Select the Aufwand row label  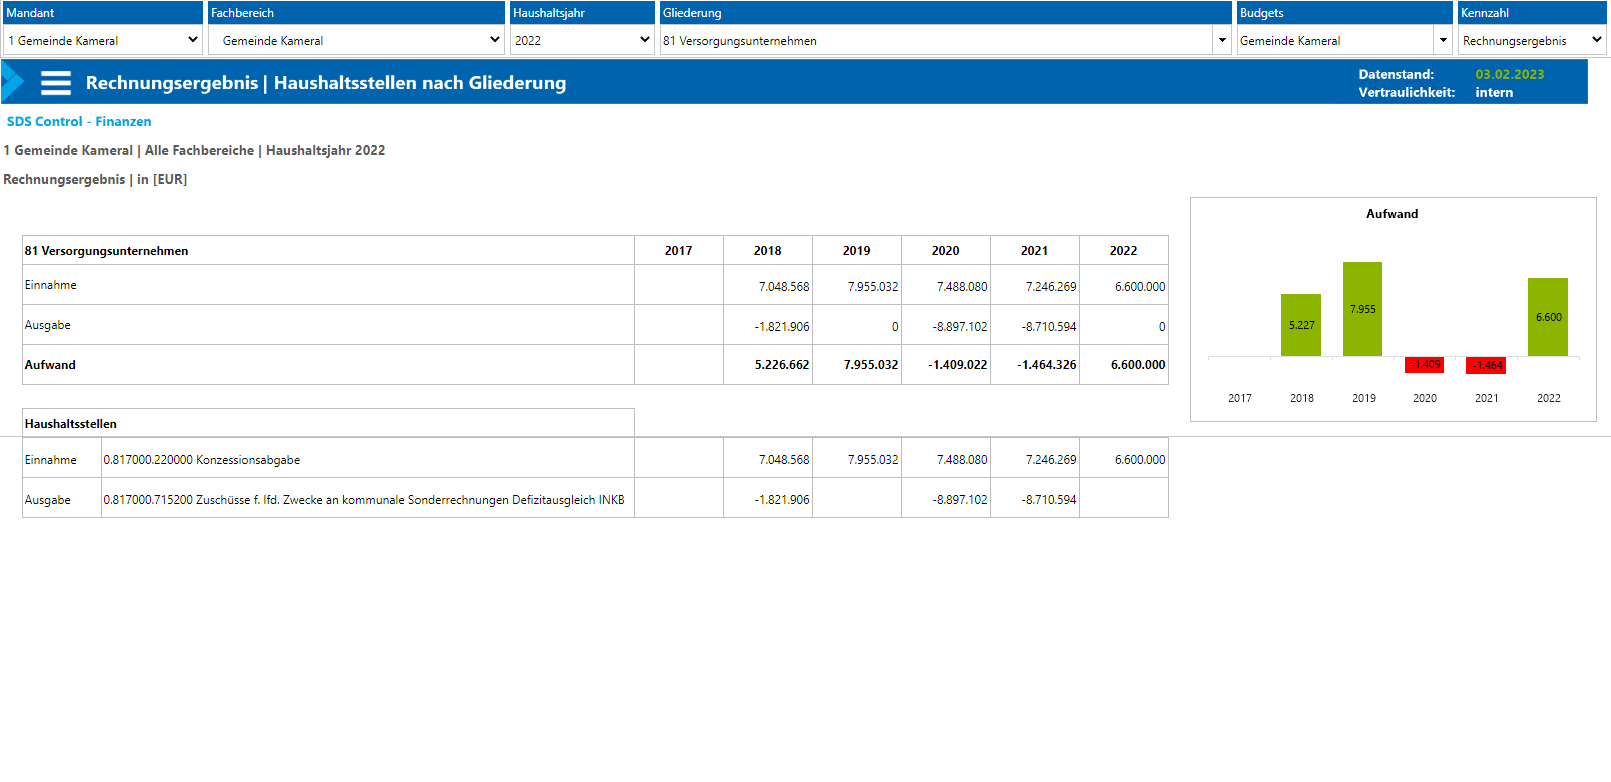(x=50, y=365)
